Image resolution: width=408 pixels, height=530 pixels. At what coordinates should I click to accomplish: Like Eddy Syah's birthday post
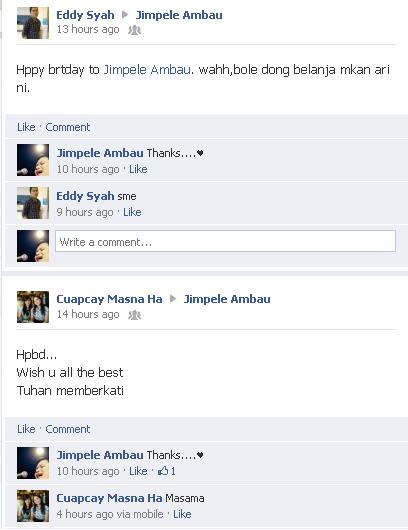[x=26, y=127]
